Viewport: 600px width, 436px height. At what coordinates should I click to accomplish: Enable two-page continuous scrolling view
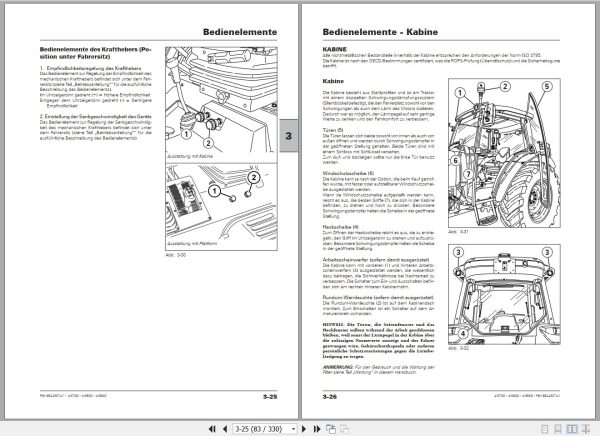pos(586,429)
